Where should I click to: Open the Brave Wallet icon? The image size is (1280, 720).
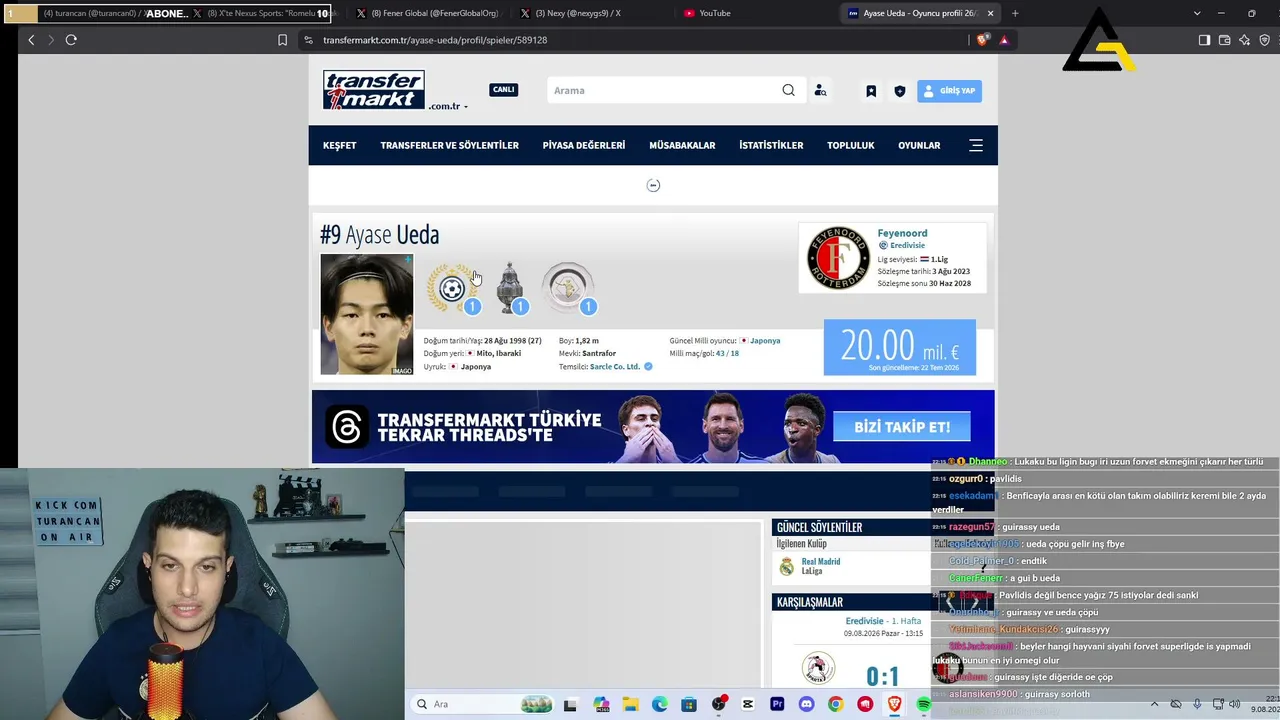[x=1224, y=40]
